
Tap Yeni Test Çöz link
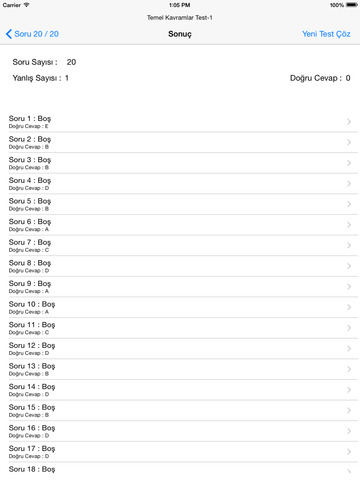(x=326, y=34)
